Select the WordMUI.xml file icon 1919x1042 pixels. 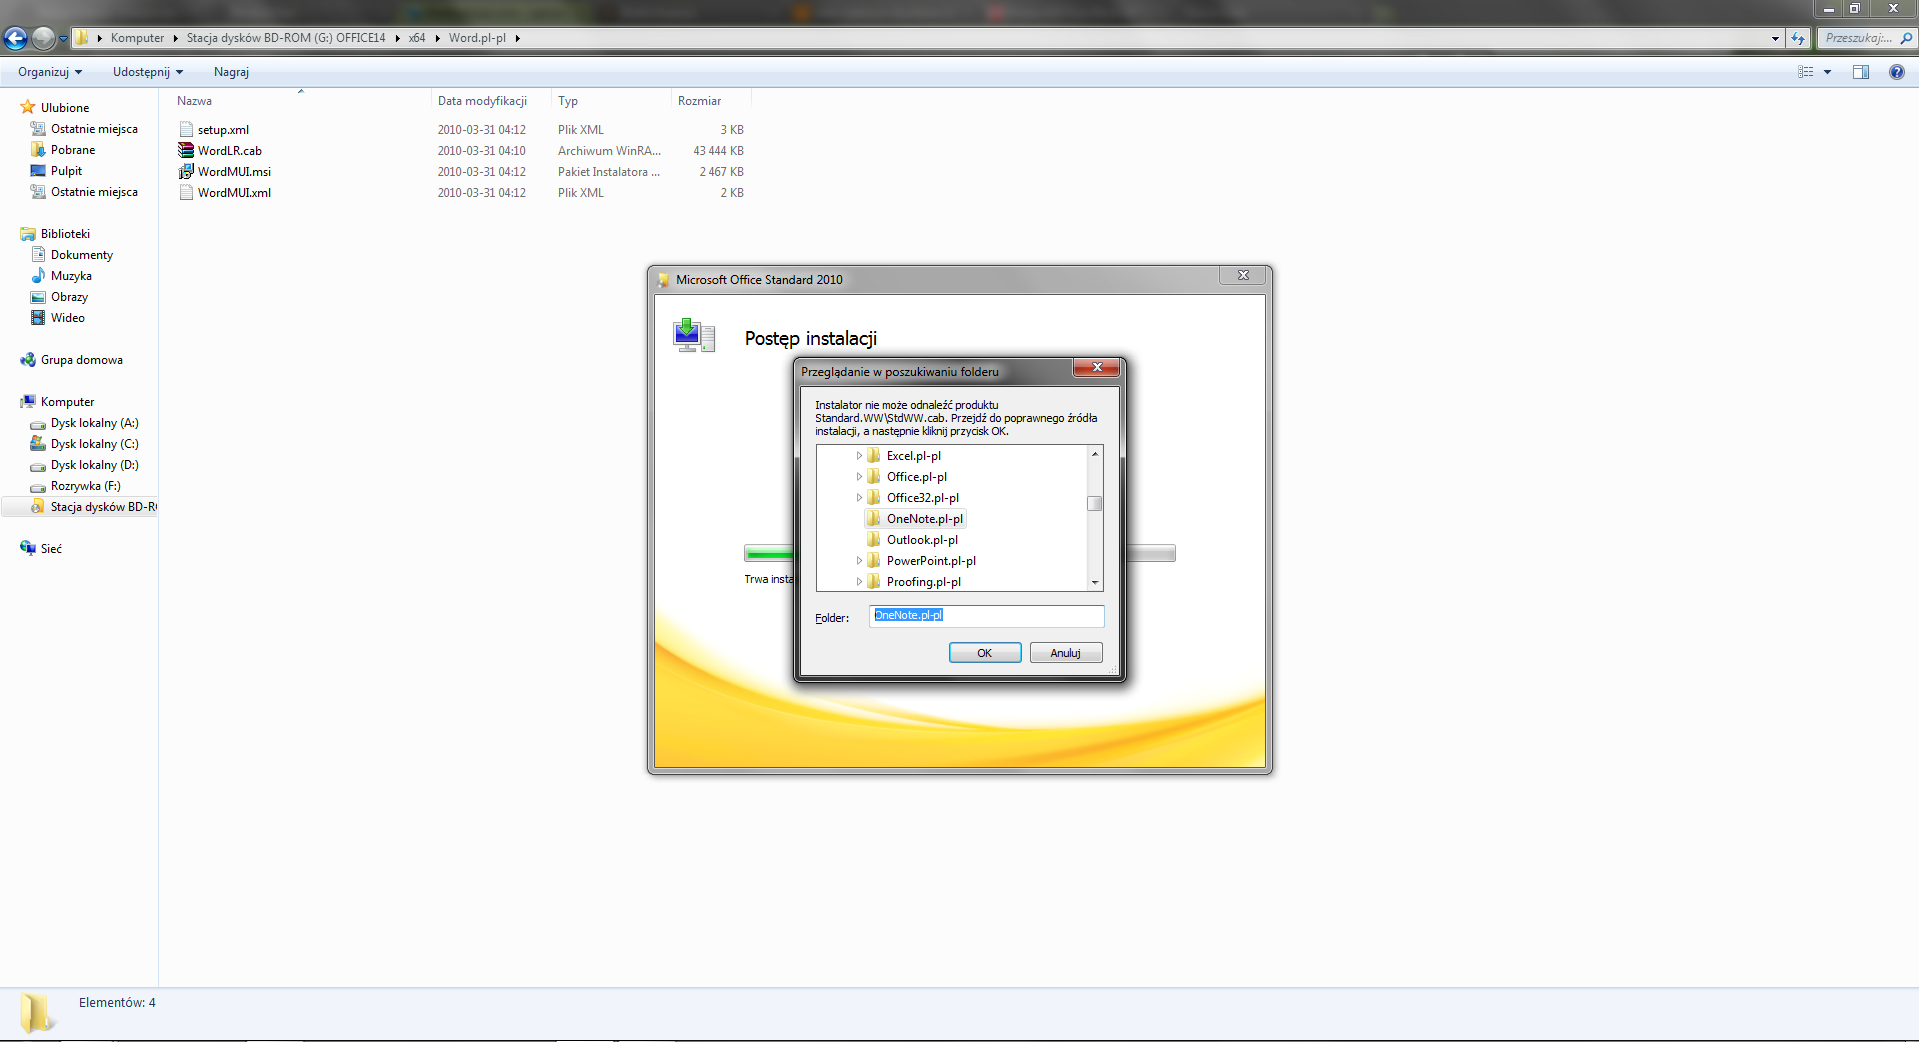pyautogui.click(x=186, y=192)
